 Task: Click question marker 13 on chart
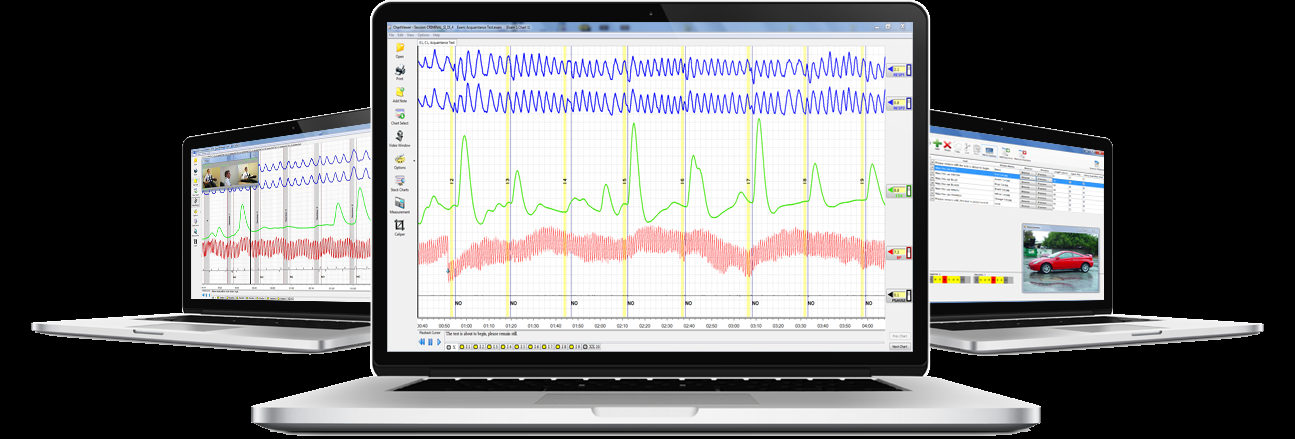pos(508,182)
